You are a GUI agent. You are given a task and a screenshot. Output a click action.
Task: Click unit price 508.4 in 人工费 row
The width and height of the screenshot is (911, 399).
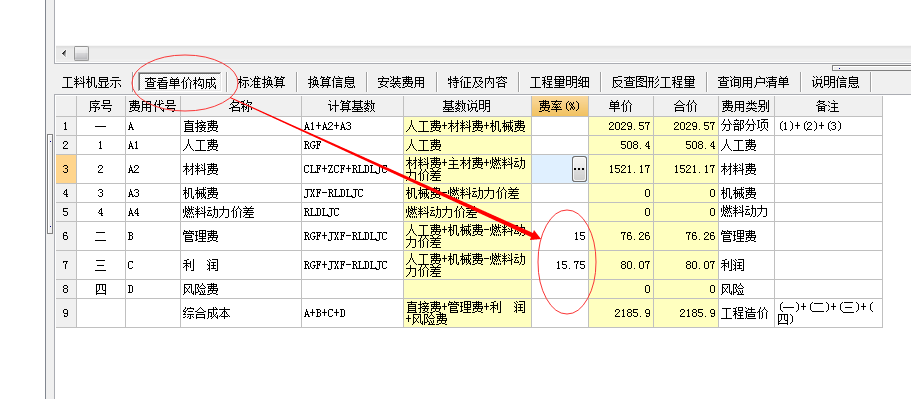click(621, 145)
